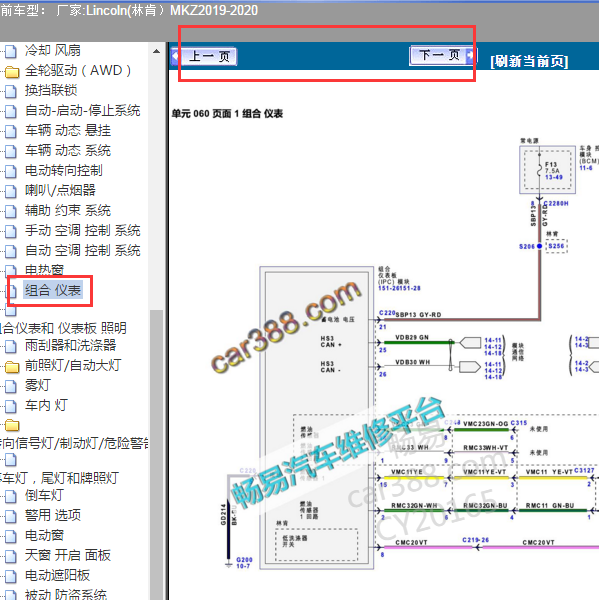Click the tree panel scrollbar thumb
This screenshot has width=599, height=600.
(156, 455)
